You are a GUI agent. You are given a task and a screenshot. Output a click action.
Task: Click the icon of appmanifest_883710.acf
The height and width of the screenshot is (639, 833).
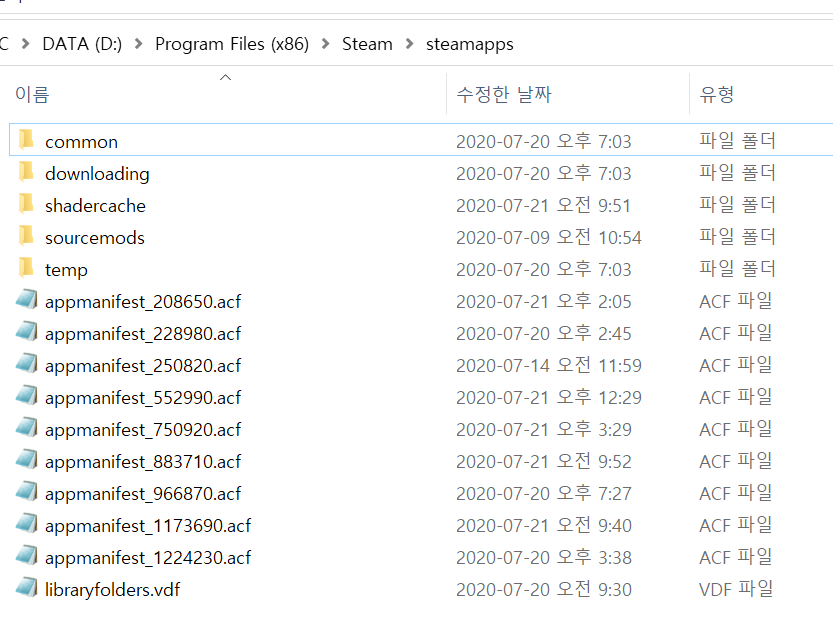click(27, 460)
